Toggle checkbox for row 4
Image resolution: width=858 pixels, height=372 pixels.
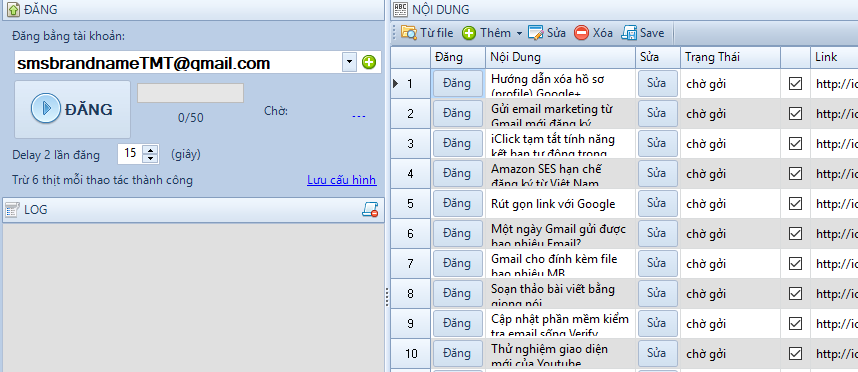(x=795, y=173)
